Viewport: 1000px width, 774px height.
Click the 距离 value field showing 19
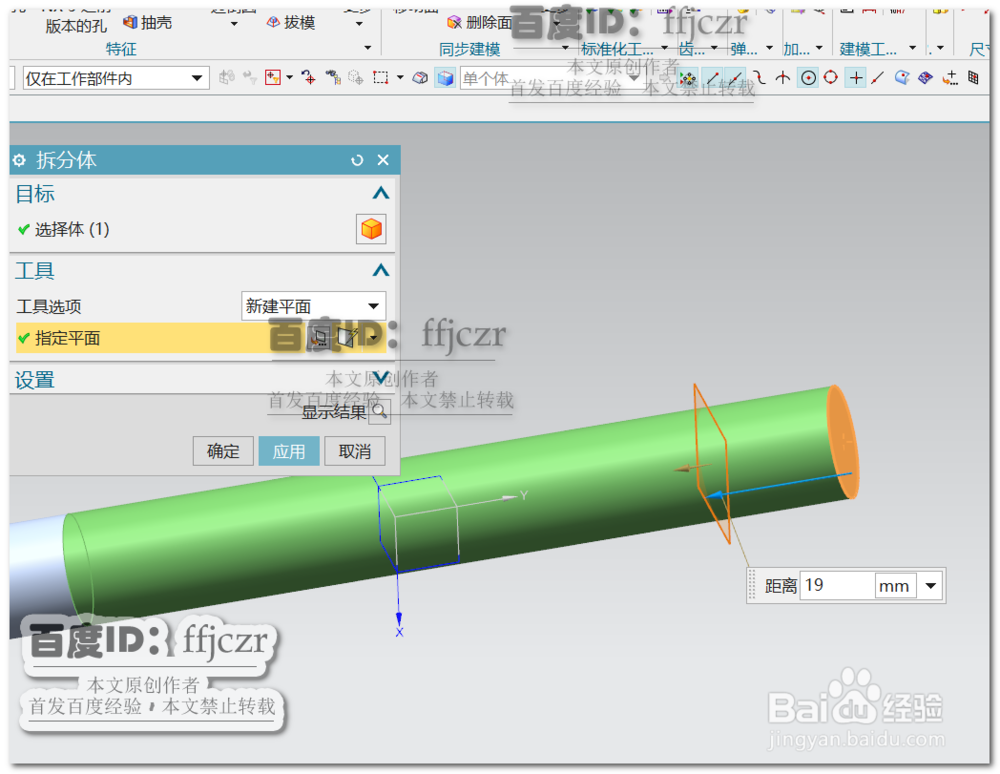coord(837,585)
